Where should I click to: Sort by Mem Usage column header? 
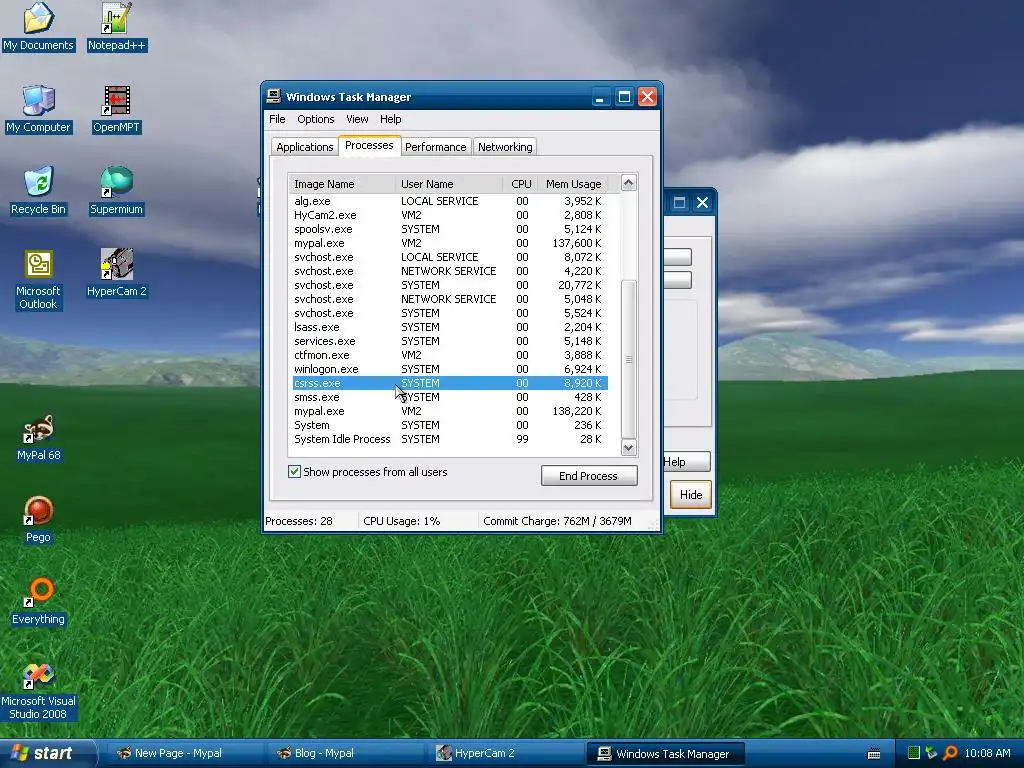coord(573,184)
